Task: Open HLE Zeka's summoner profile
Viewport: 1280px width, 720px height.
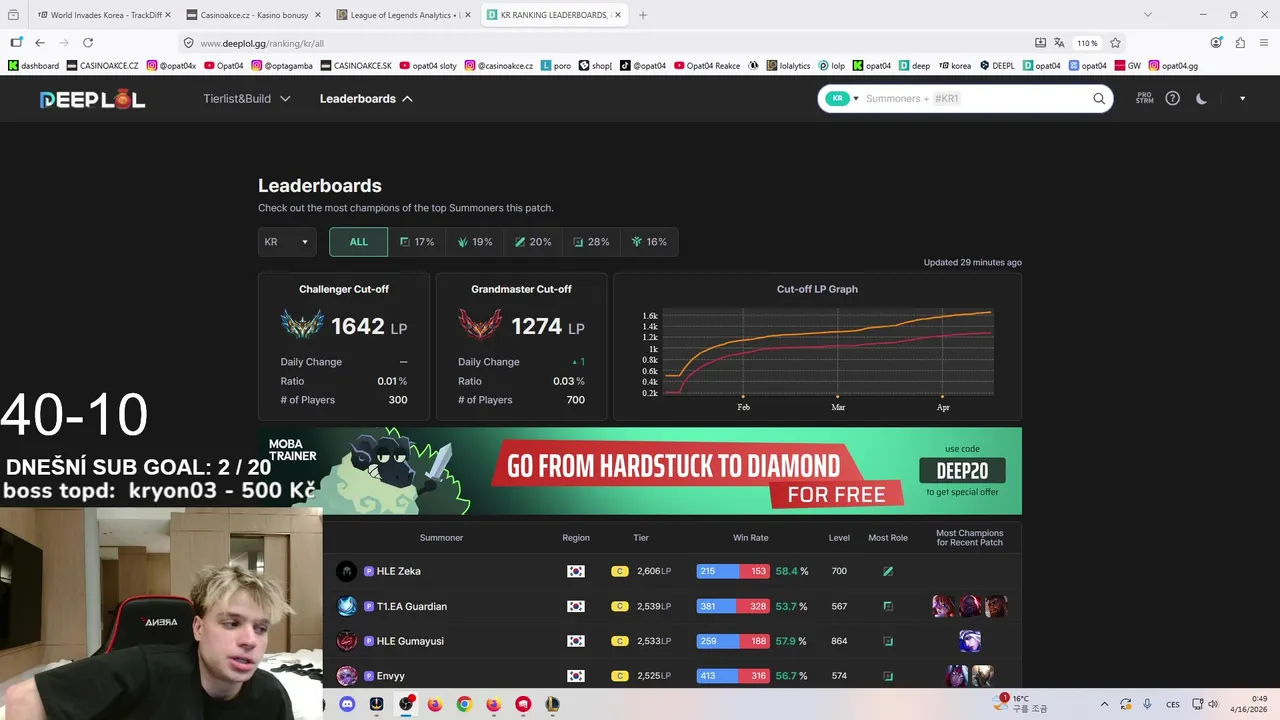Action: (x=398, y=571)
